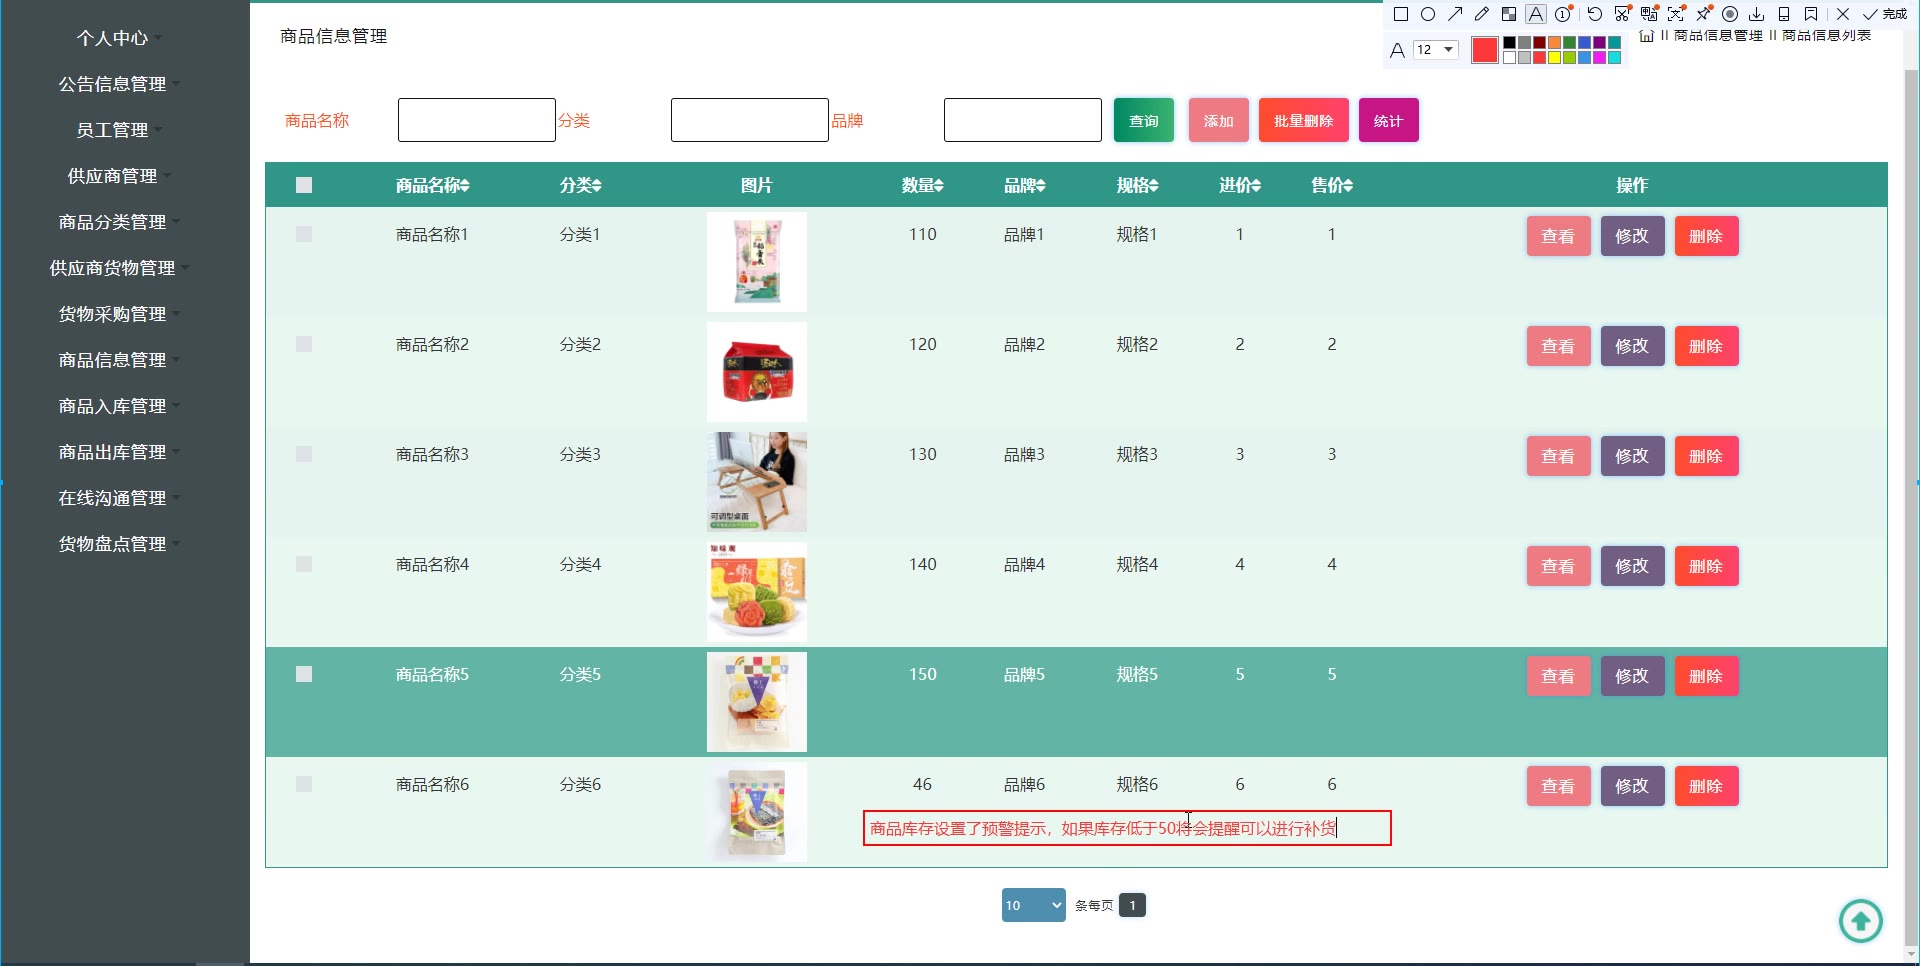Open the product image of 商品名称2
This screenshot has height=966, width=1920.
coord(757,372)
